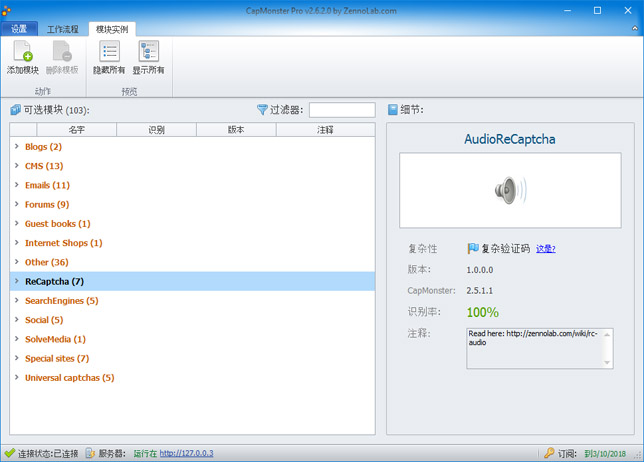Select the SolveMedia (1) row
644x462 pixels.
tap(192, 339)
